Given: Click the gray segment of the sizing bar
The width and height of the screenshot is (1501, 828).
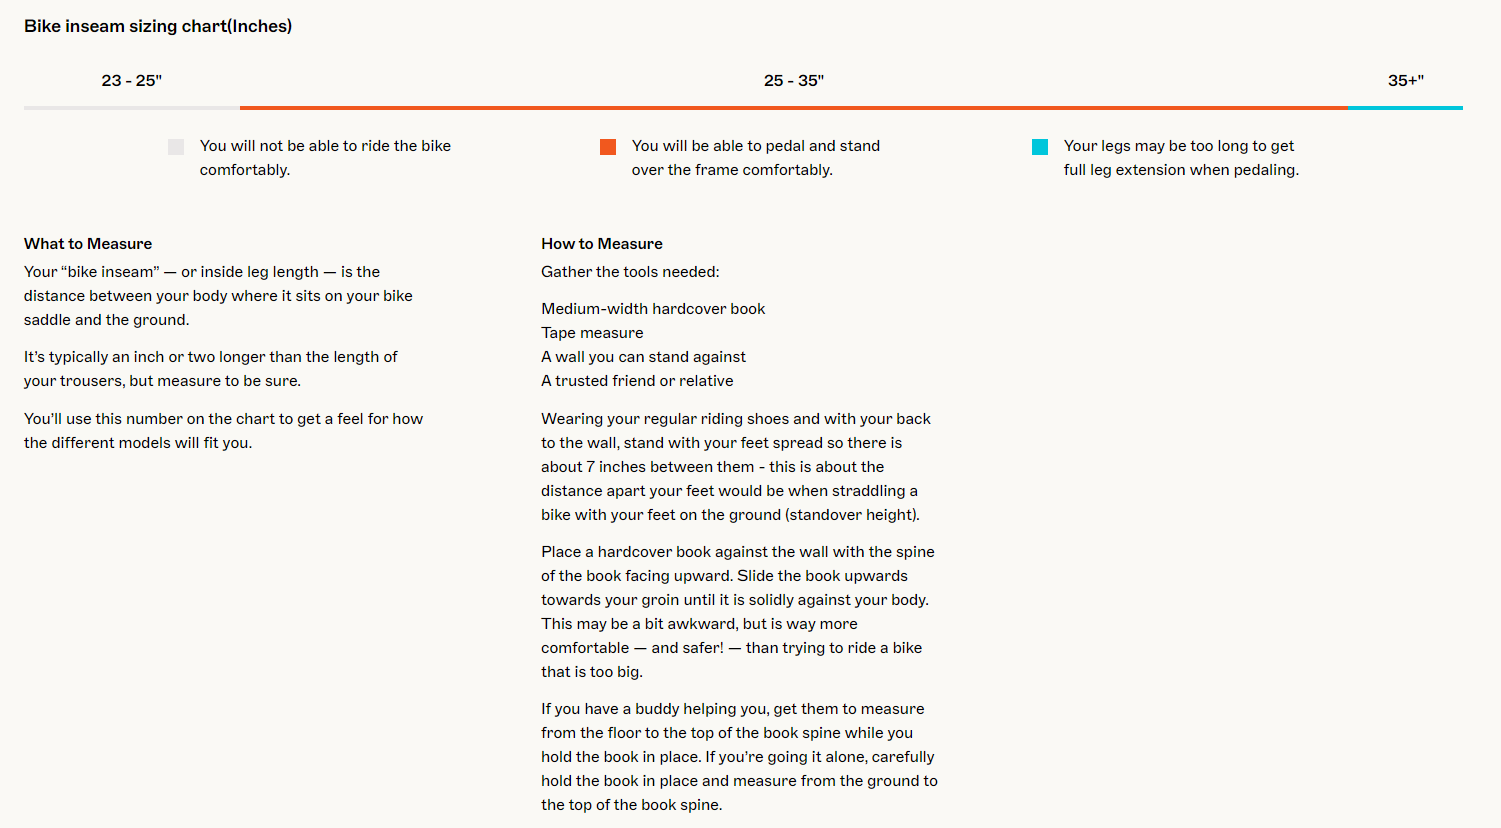Looking at the screenshot, I should tap(132, 107).
